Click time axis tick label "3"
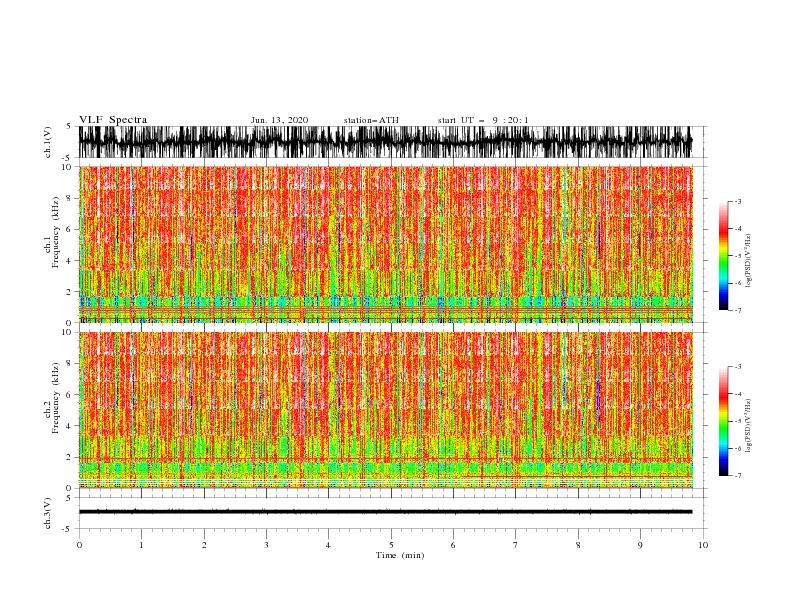 point(266,545)
